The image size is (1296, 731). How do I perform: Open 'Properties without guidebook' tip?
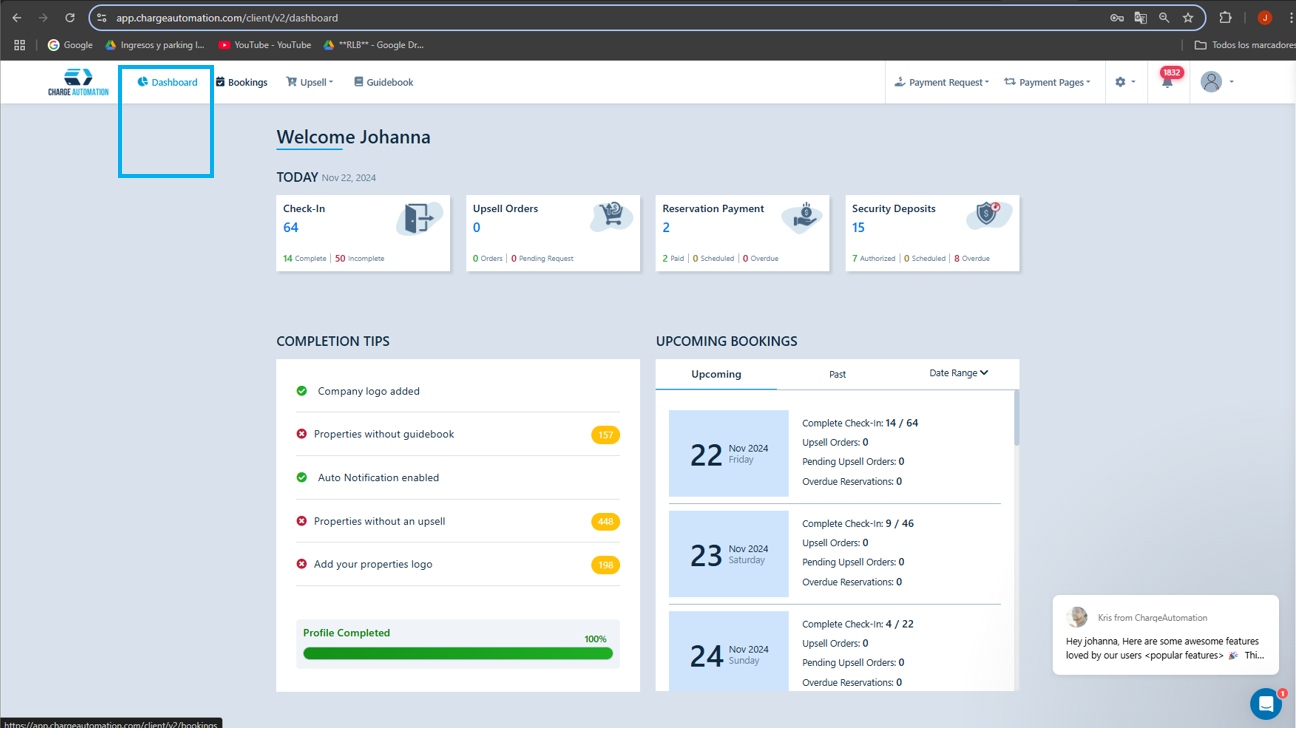click(x=384, y=434)
